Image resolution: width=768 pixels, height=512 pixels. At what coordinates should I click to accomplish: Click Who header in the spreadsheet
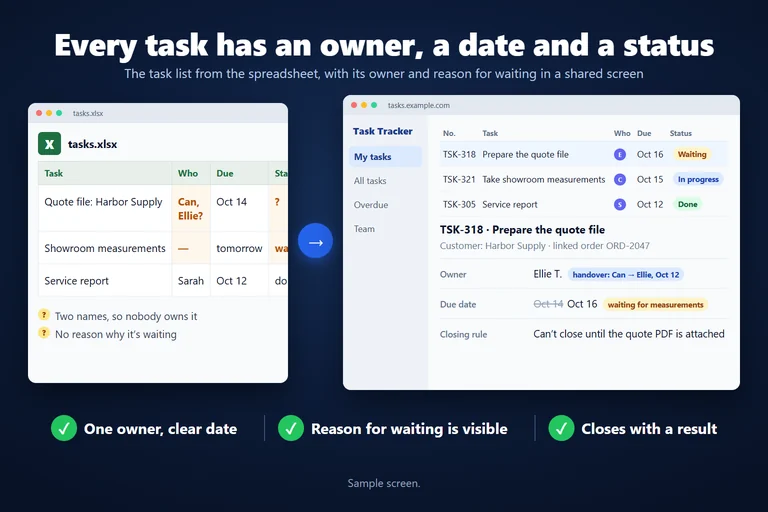(x=191, y=173)
